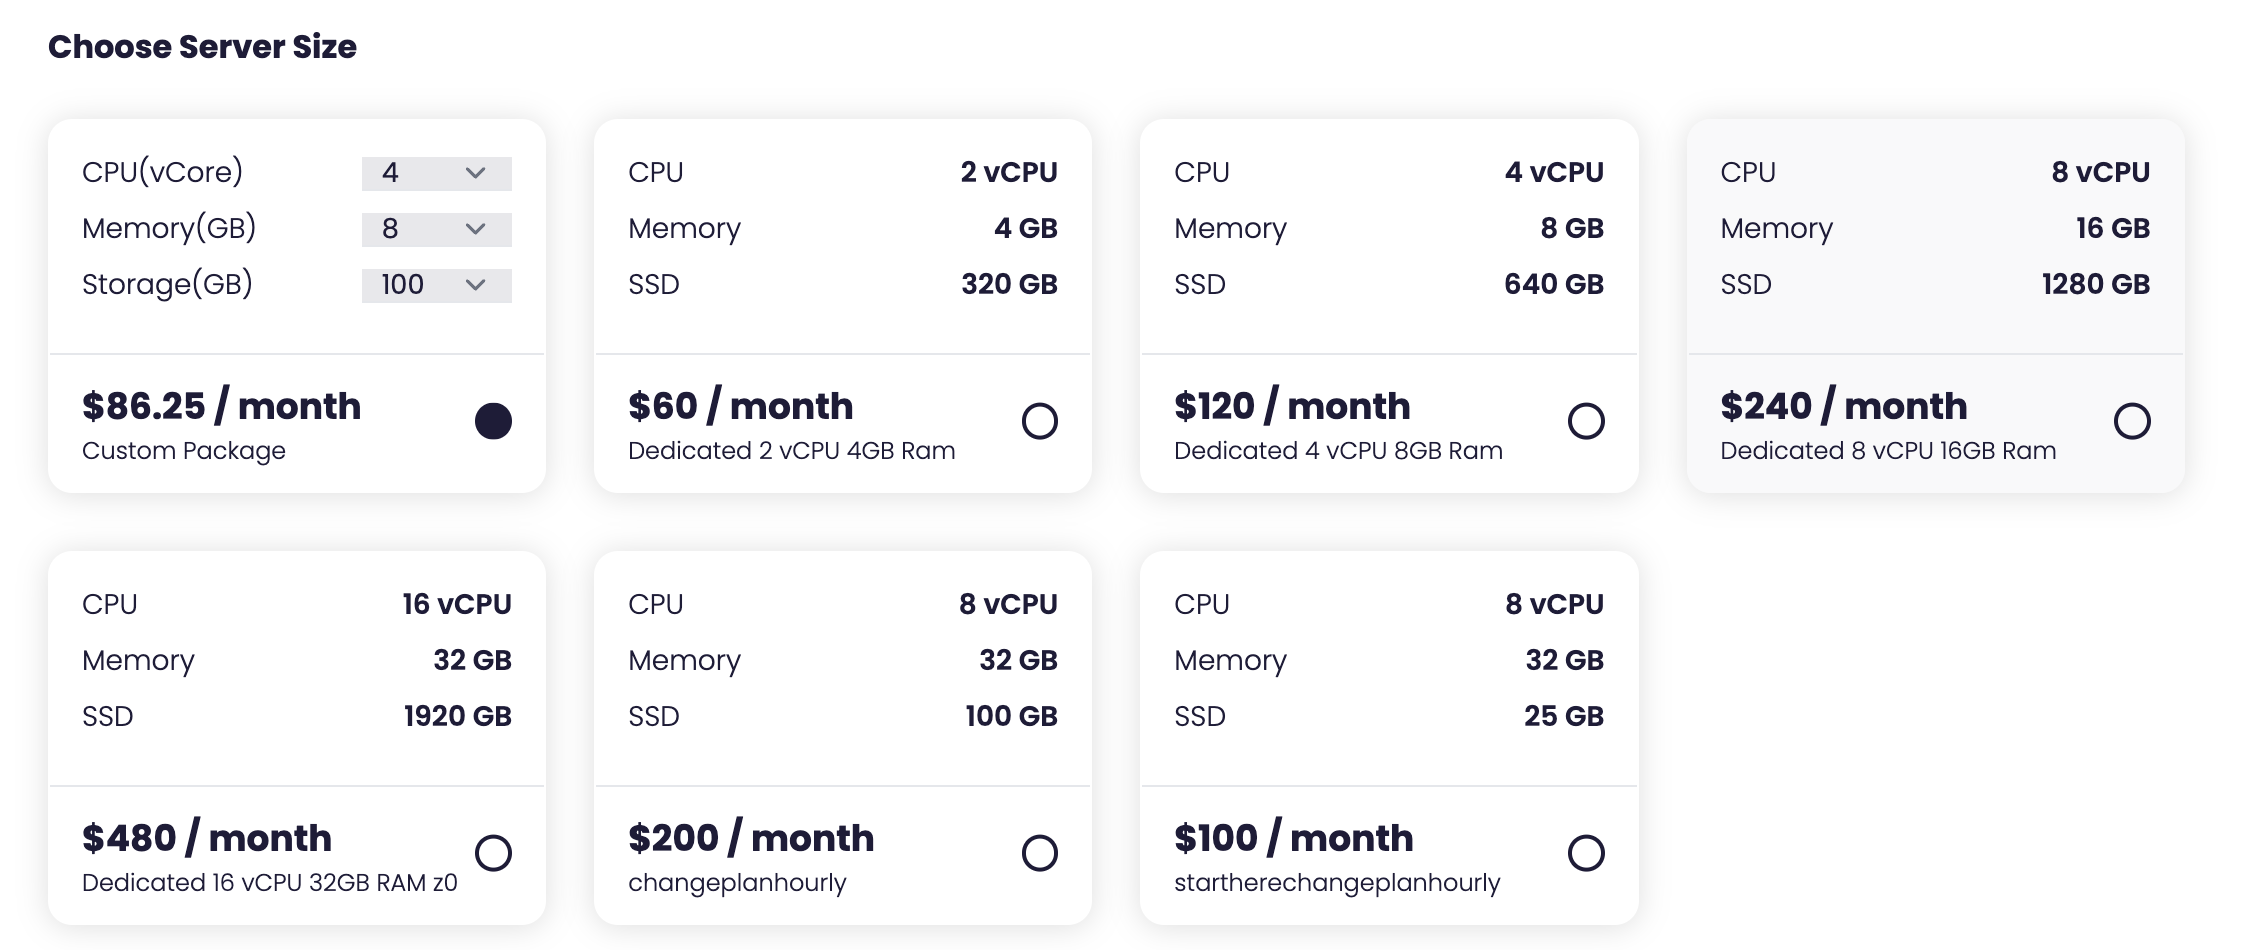Click the Dedicated 8 vCPU 16GB Ram label

tap(1888, 451)
